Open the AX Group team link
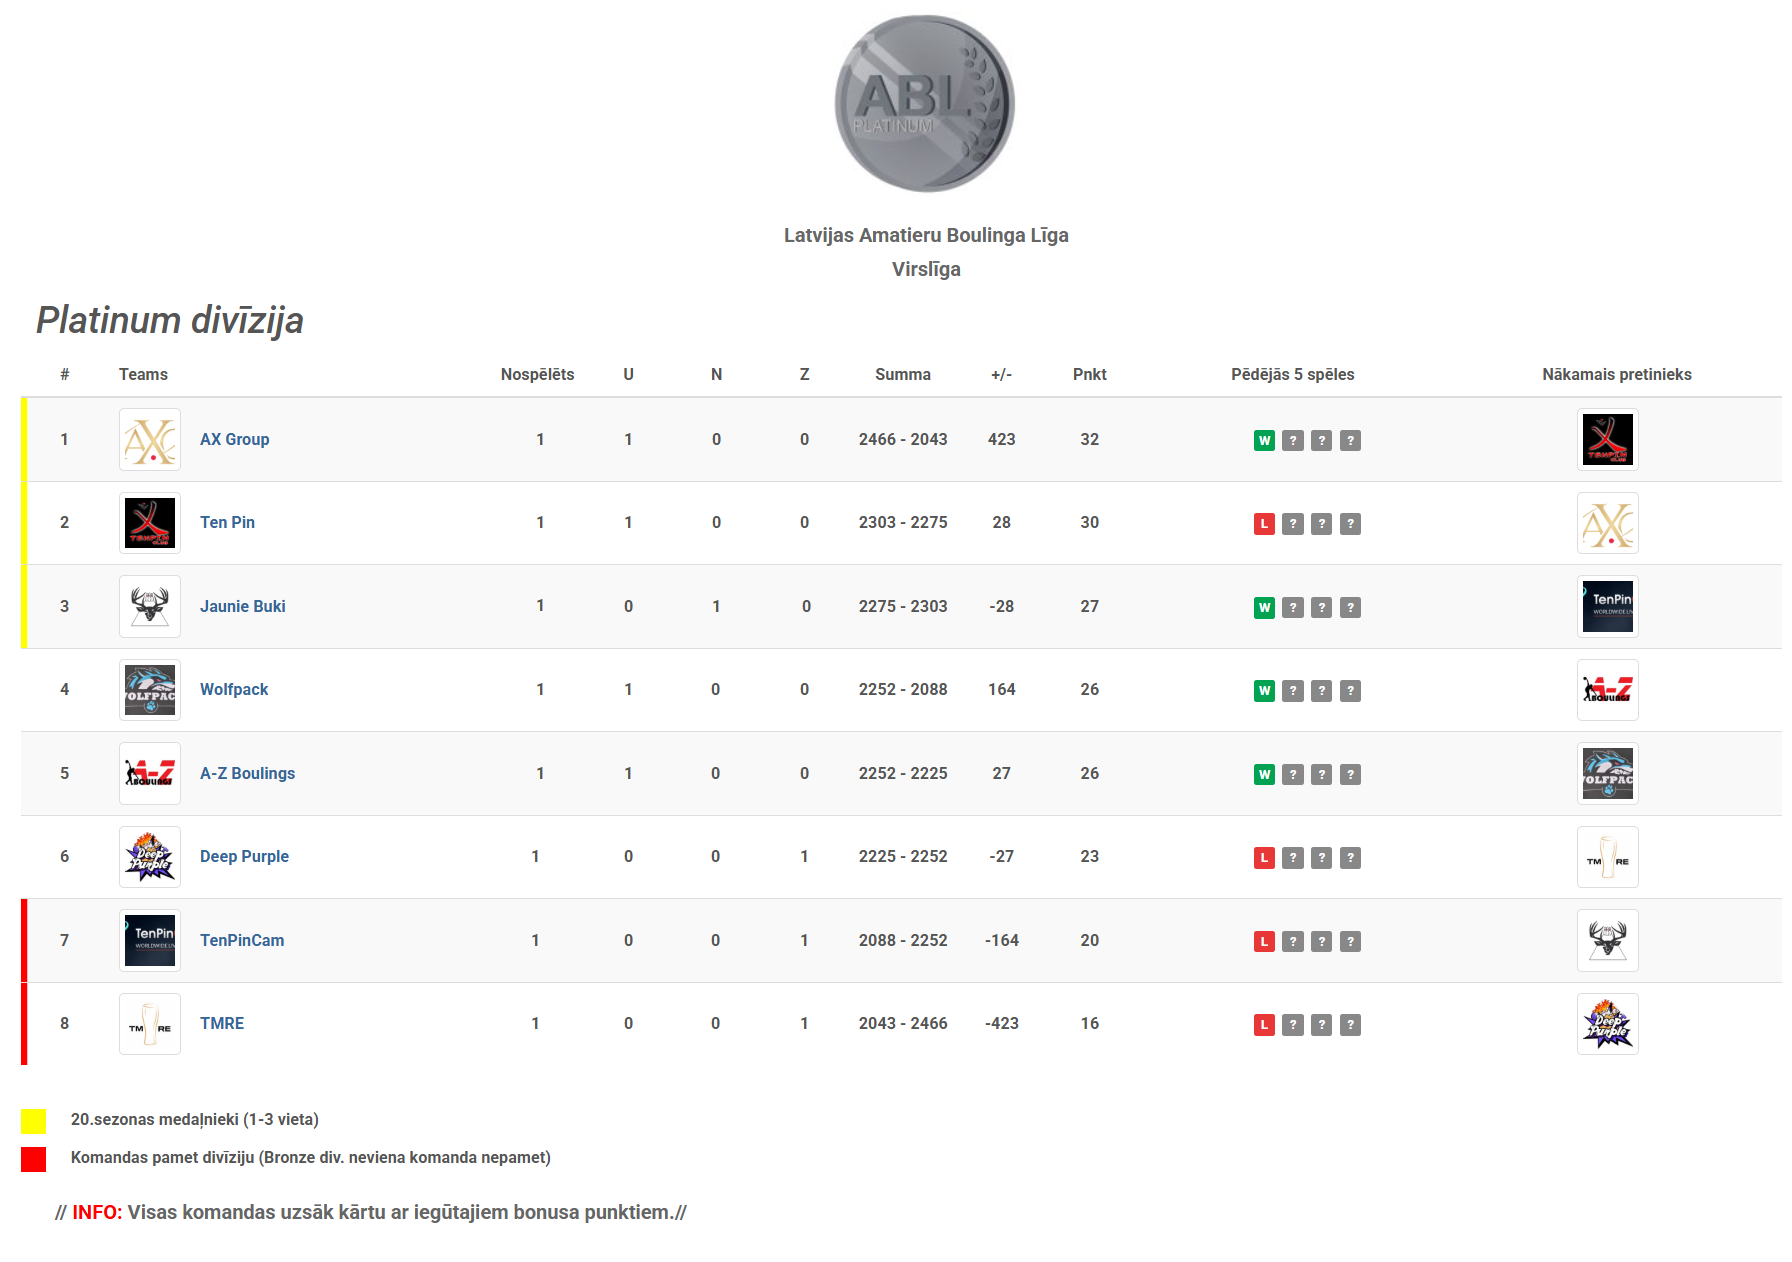Image resolution: width=1792 pixels, height=1262 pixels. coord(234,440)
